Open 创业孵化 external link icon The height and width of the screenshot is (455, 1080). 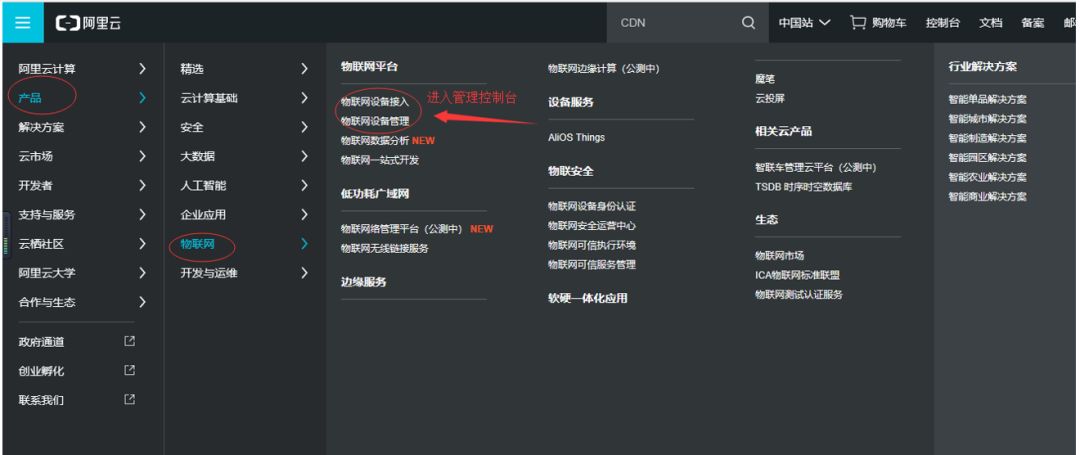[x=129, y=370]
